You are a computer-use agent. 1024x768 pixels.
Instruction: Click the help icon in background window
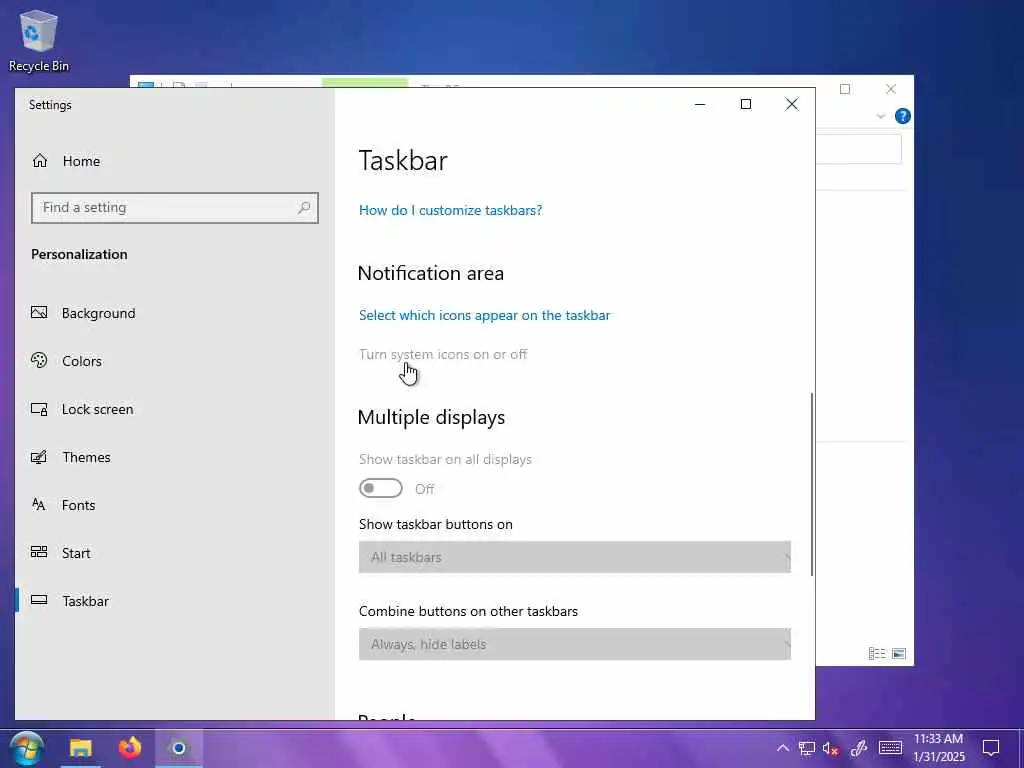point(903,116)
